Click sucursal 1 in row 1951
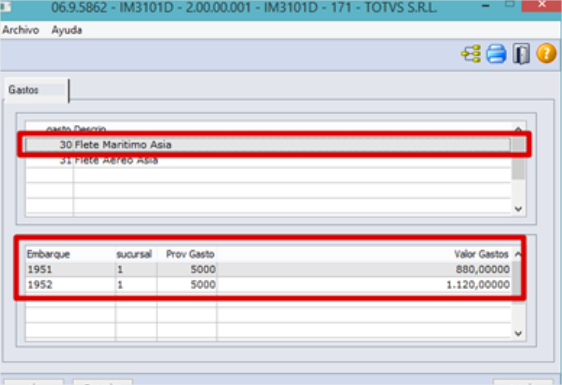 [x=136, y=269]
